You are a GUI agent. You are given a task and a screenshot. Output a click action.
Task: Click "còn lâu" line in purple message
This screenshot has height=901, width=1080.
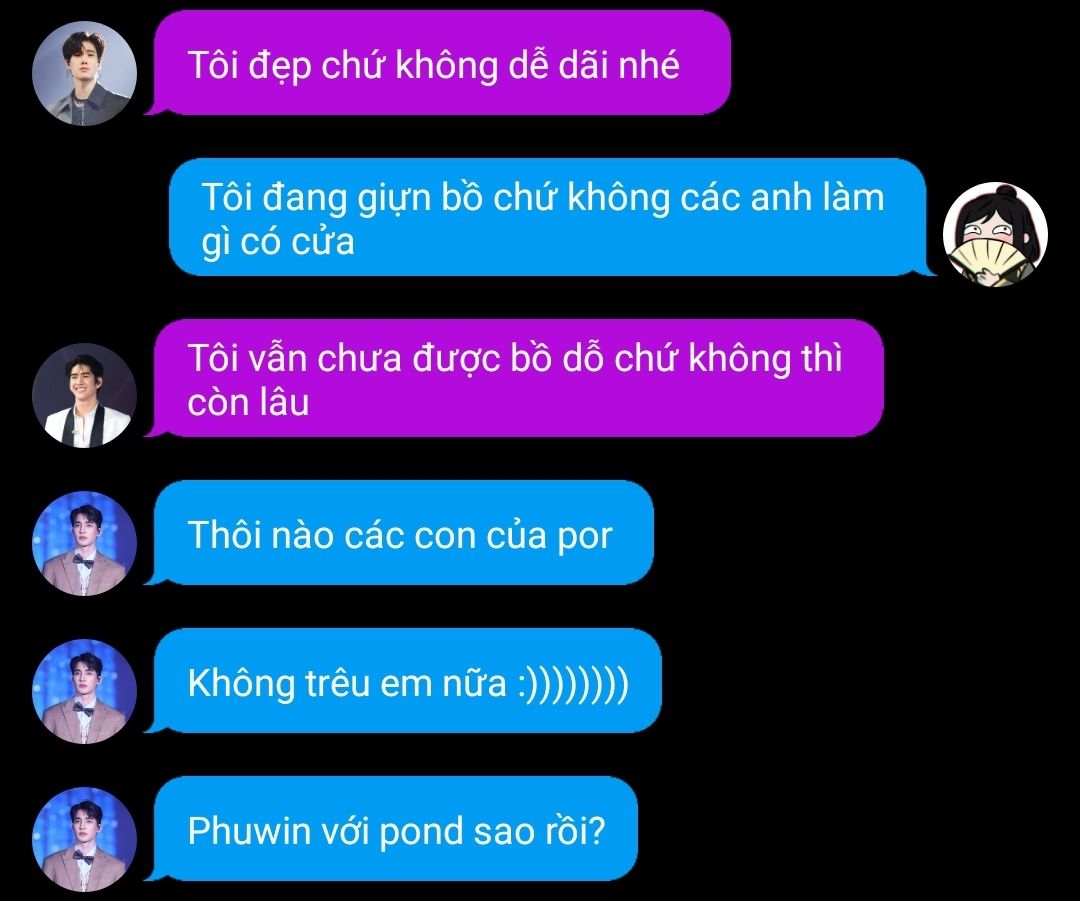tap(248, 402)
